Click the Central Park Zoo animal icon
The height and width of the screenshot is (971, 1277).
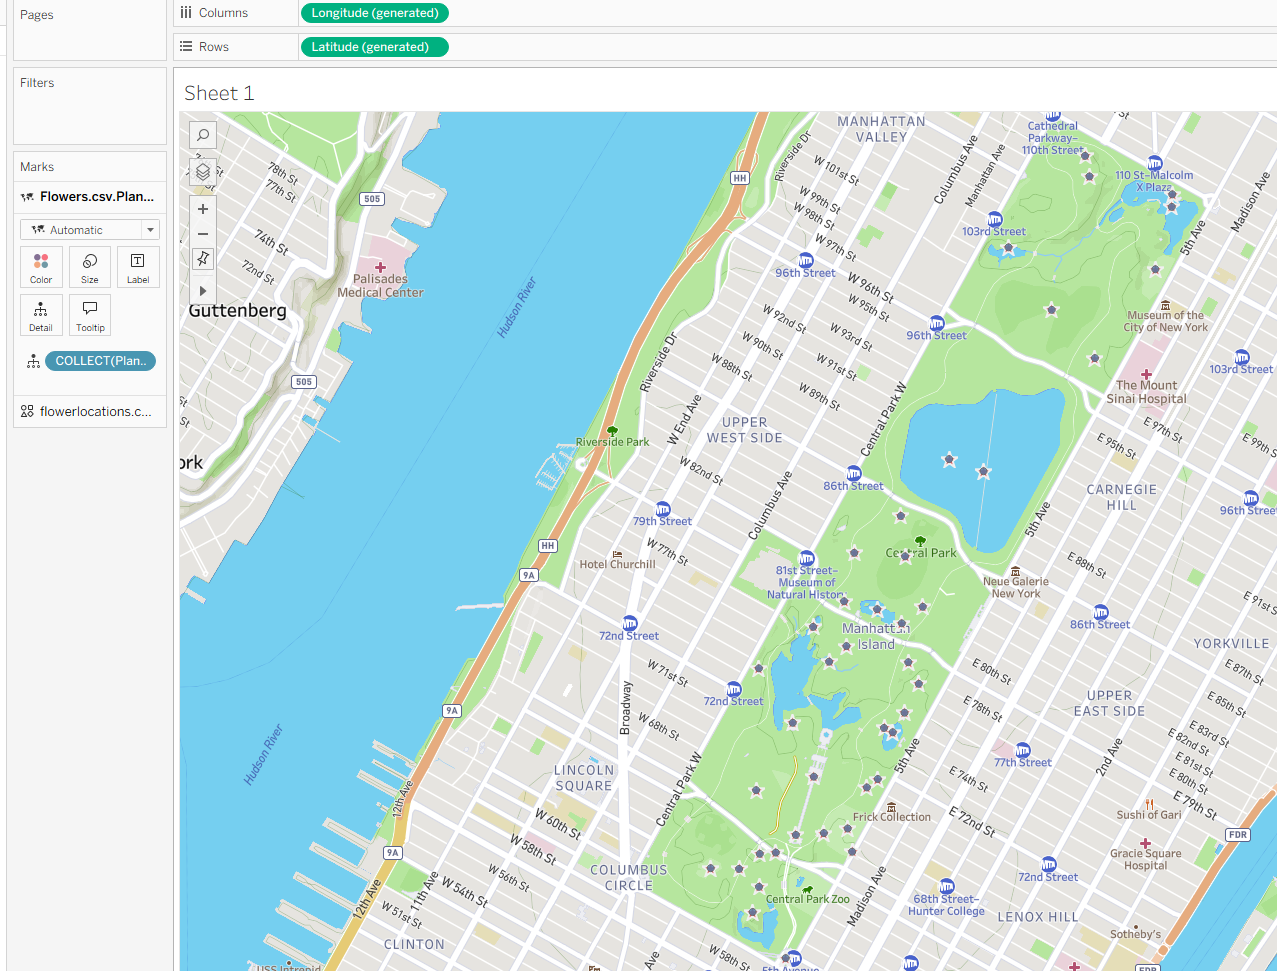pyautogui.click(x=807, y=888)
